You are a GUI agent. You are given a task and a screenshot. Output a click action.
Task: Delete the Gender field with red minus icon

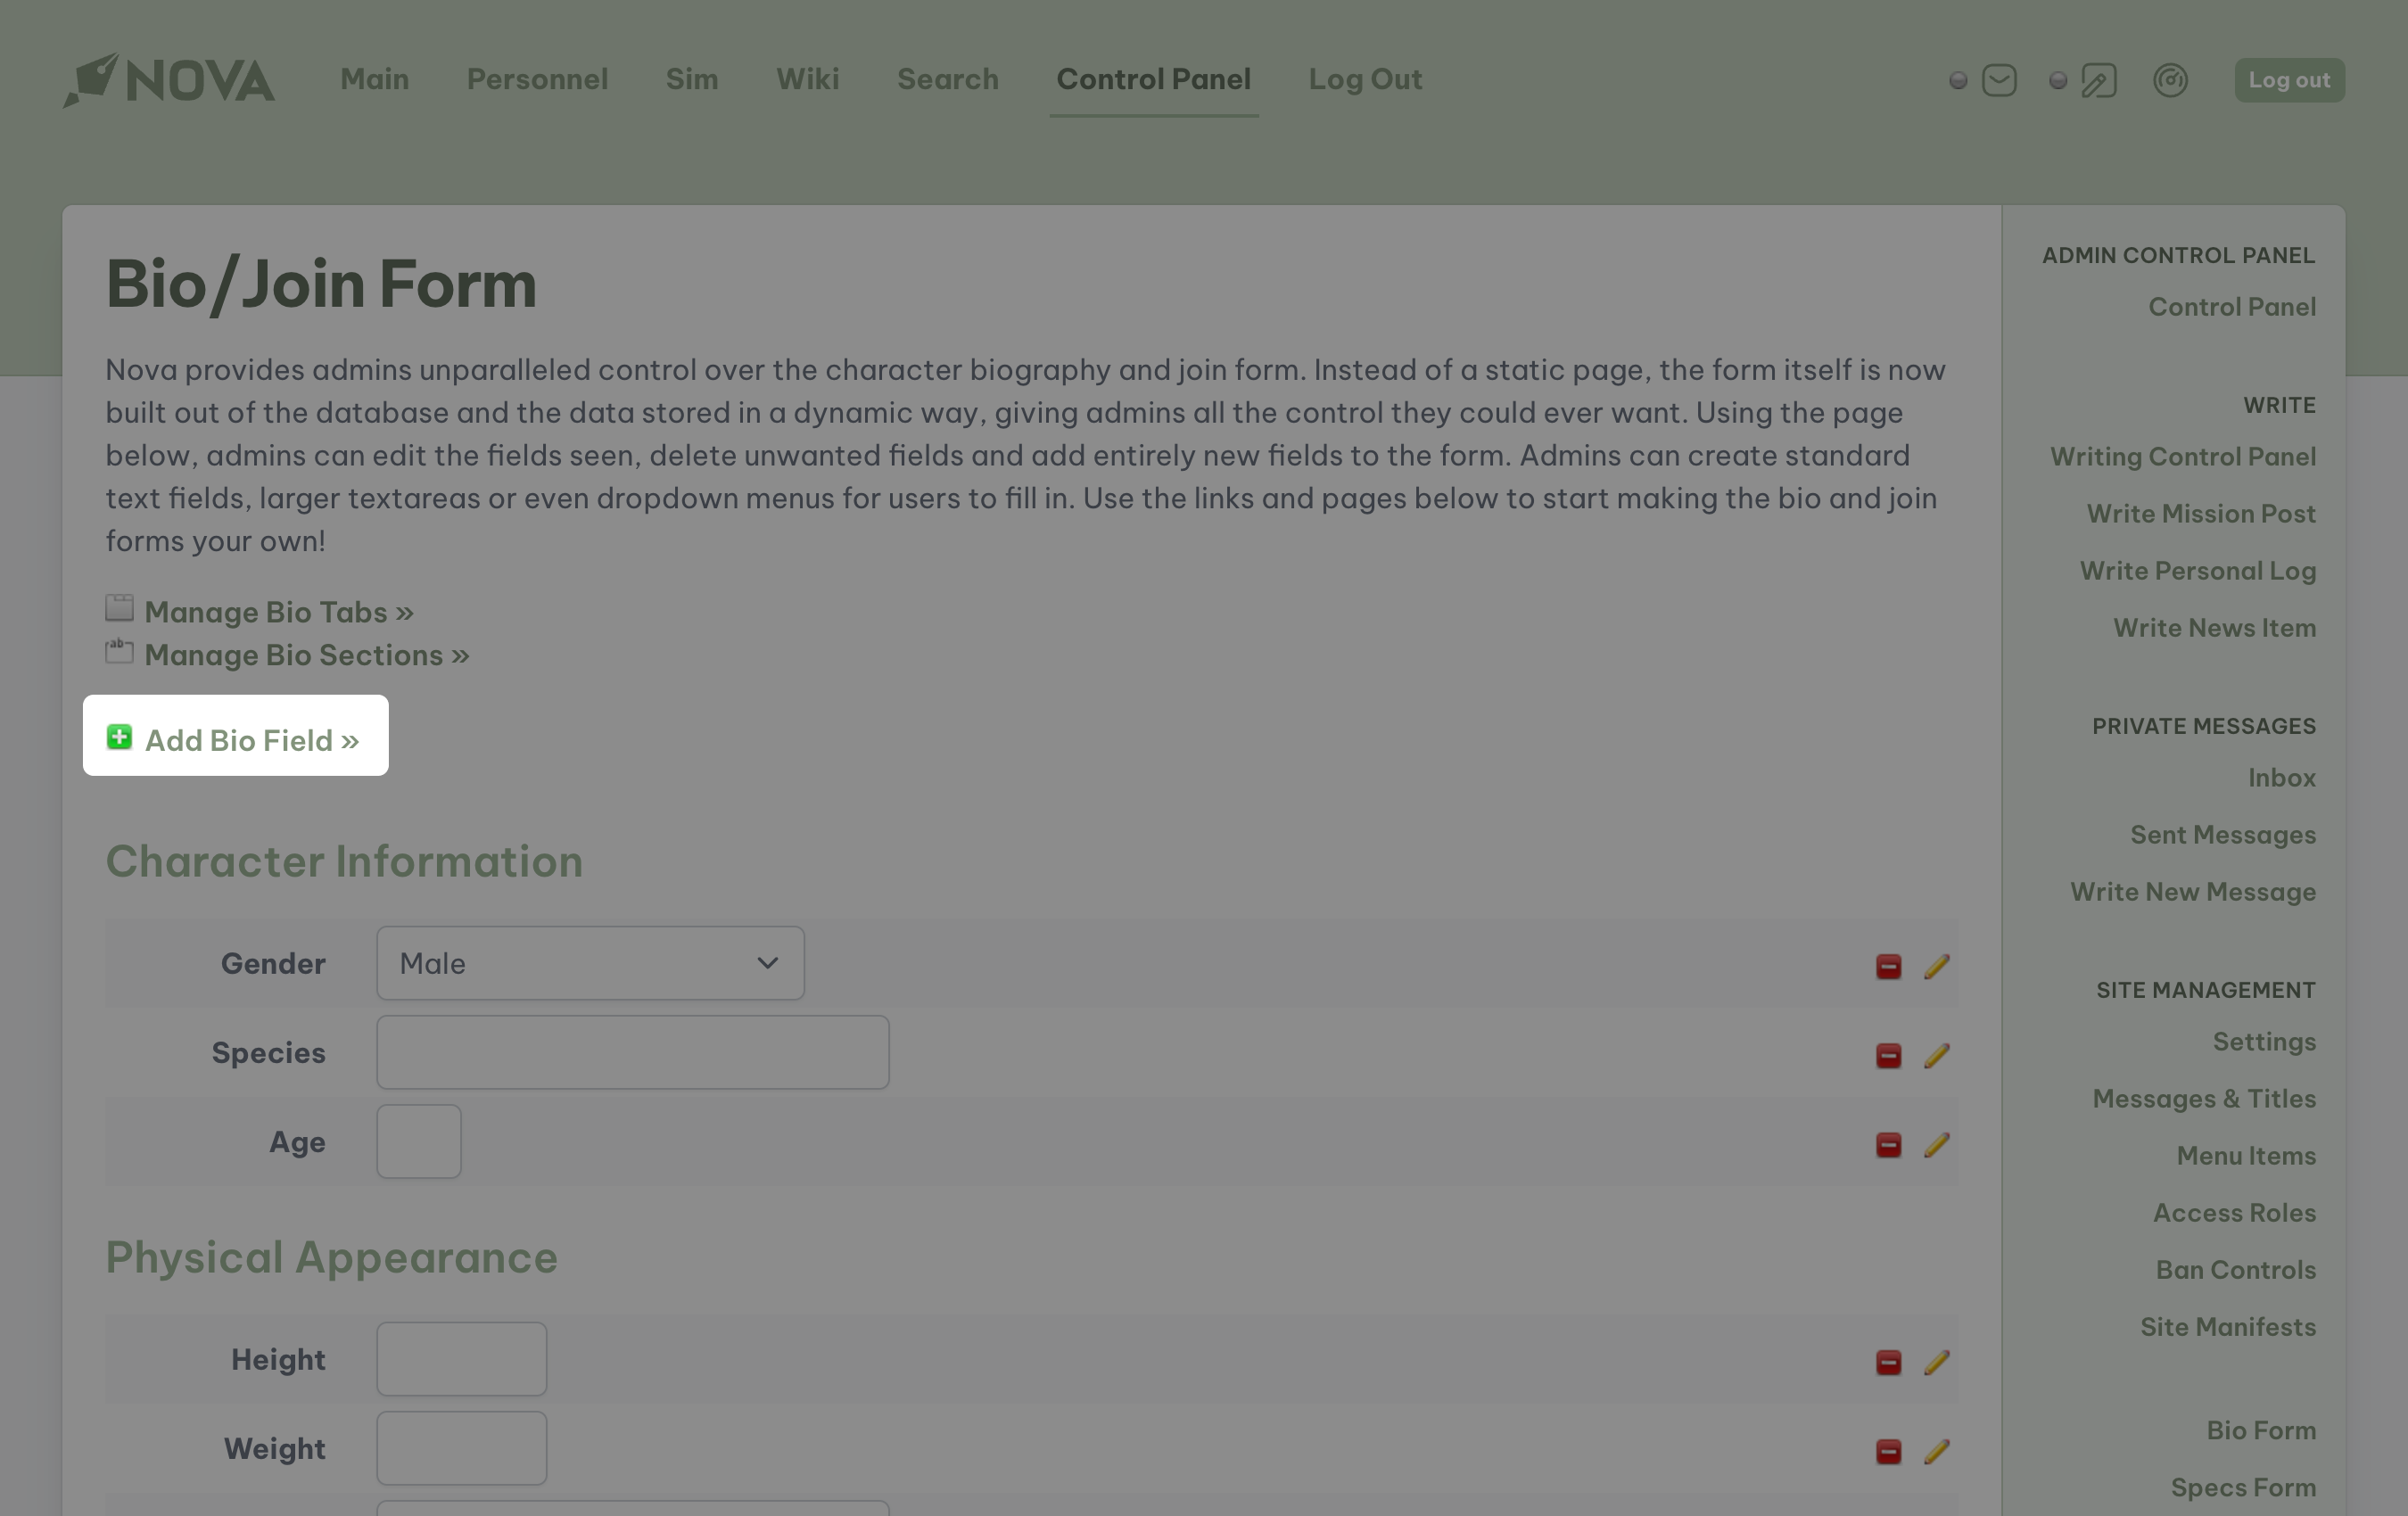(x=1888, y=966)
